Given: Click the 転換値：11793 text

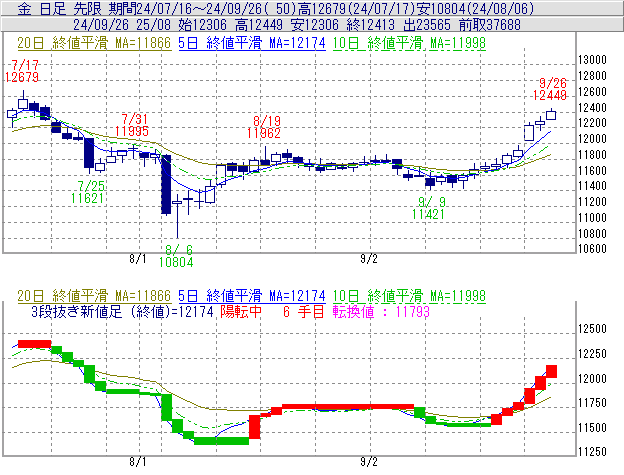Looking at the screenshot, I should (381, 311).
